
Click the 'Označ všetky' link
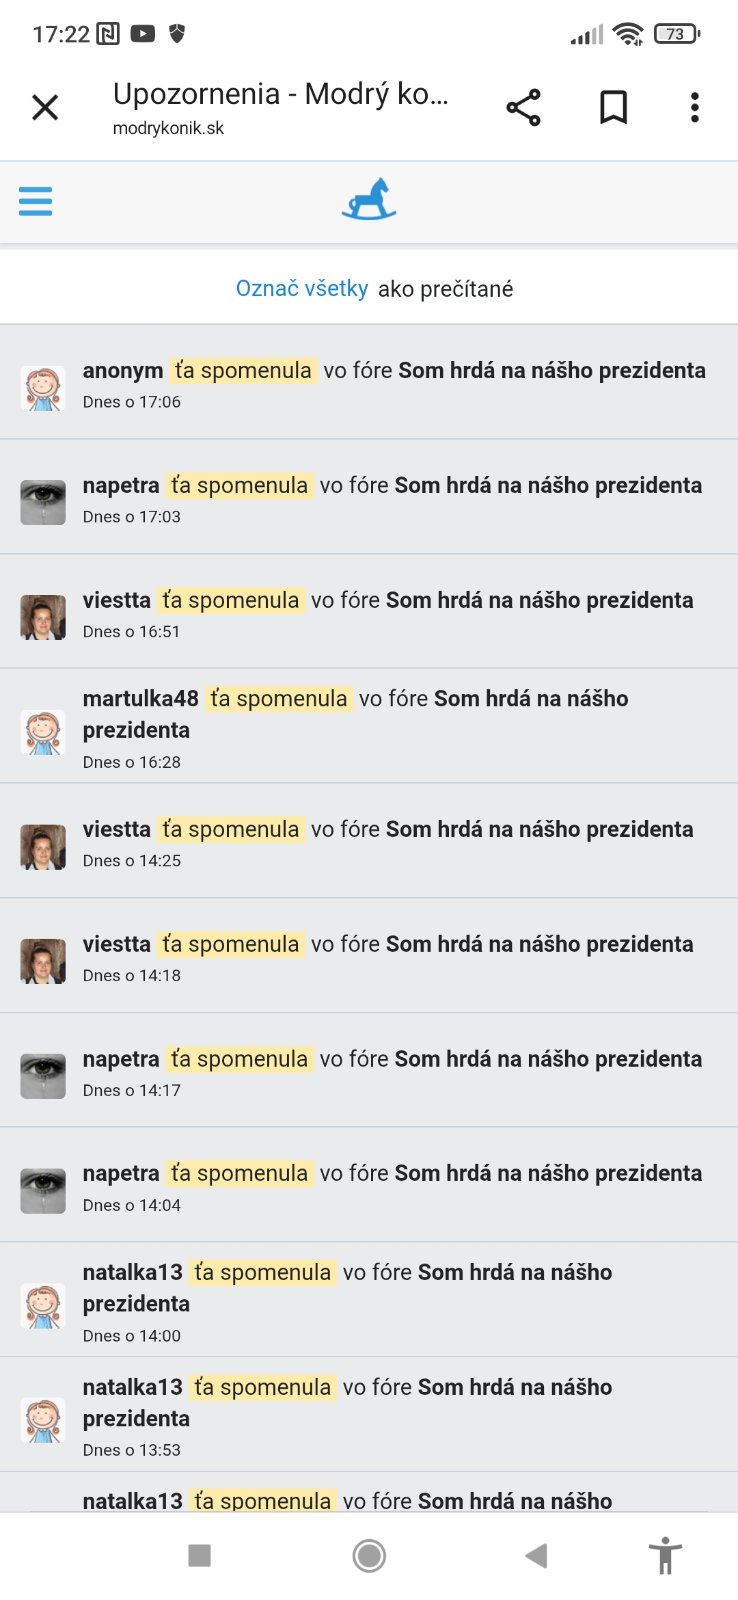[x=302, y=289]
